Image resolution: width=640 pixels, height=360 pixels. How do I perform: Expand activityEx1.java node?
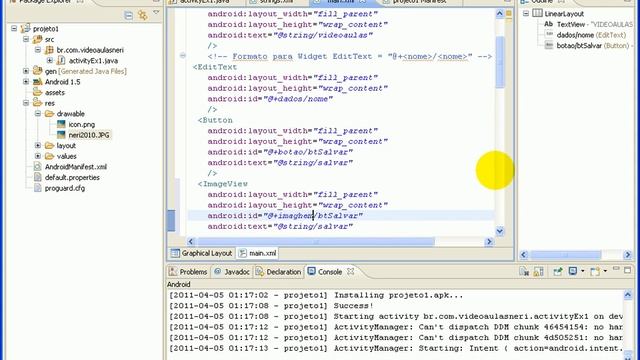click(x=50, y=60)
